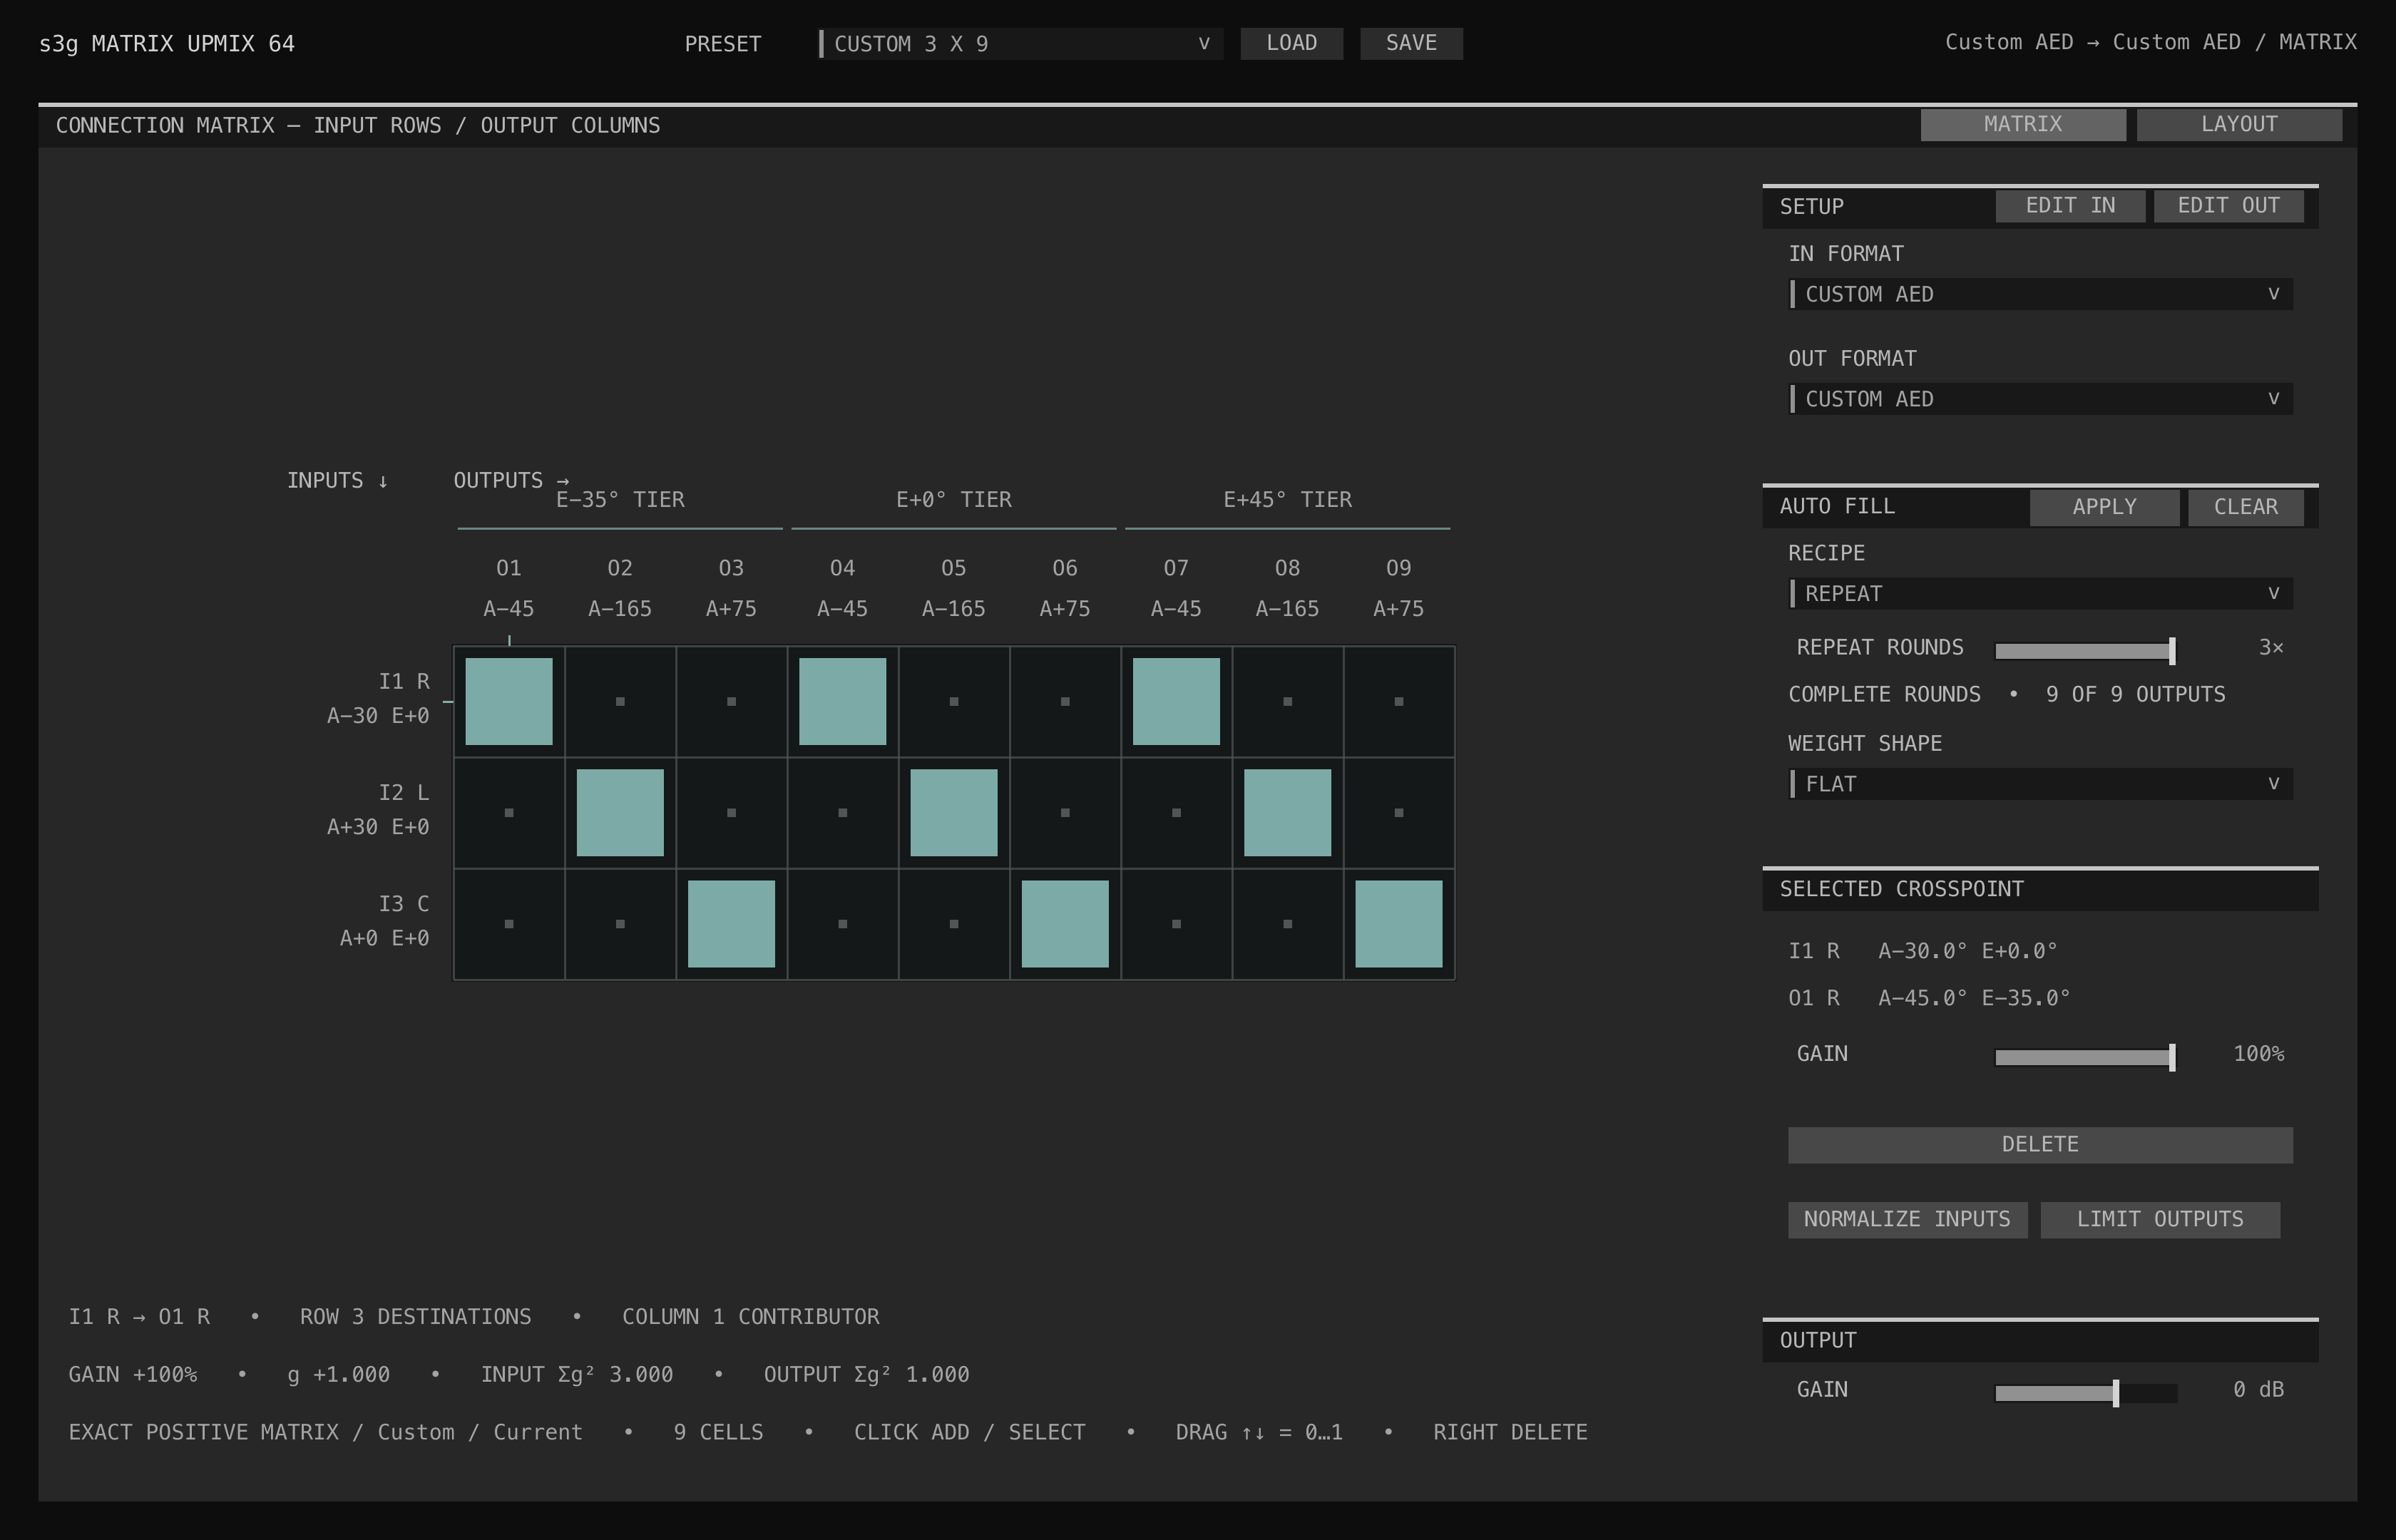The width and height of the screenshot is (2396, 1540).
Task: Select the I3 C input row label
Action: pyautogui.click(x=385, y=920)
